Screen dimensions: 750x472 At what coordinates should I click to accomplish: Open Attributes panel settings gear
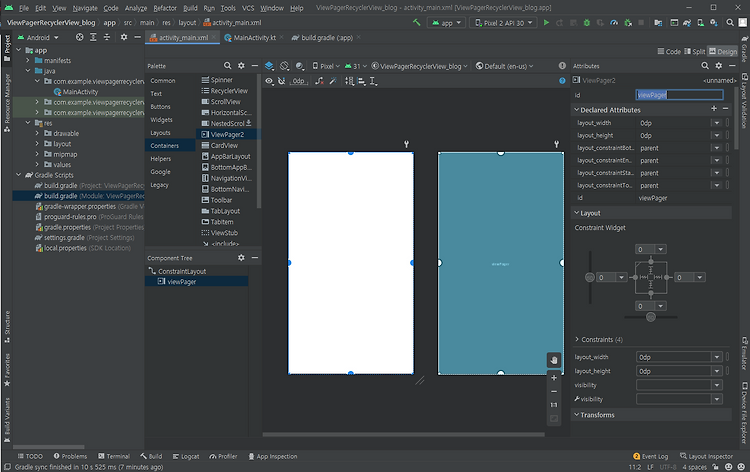[718, 66]
